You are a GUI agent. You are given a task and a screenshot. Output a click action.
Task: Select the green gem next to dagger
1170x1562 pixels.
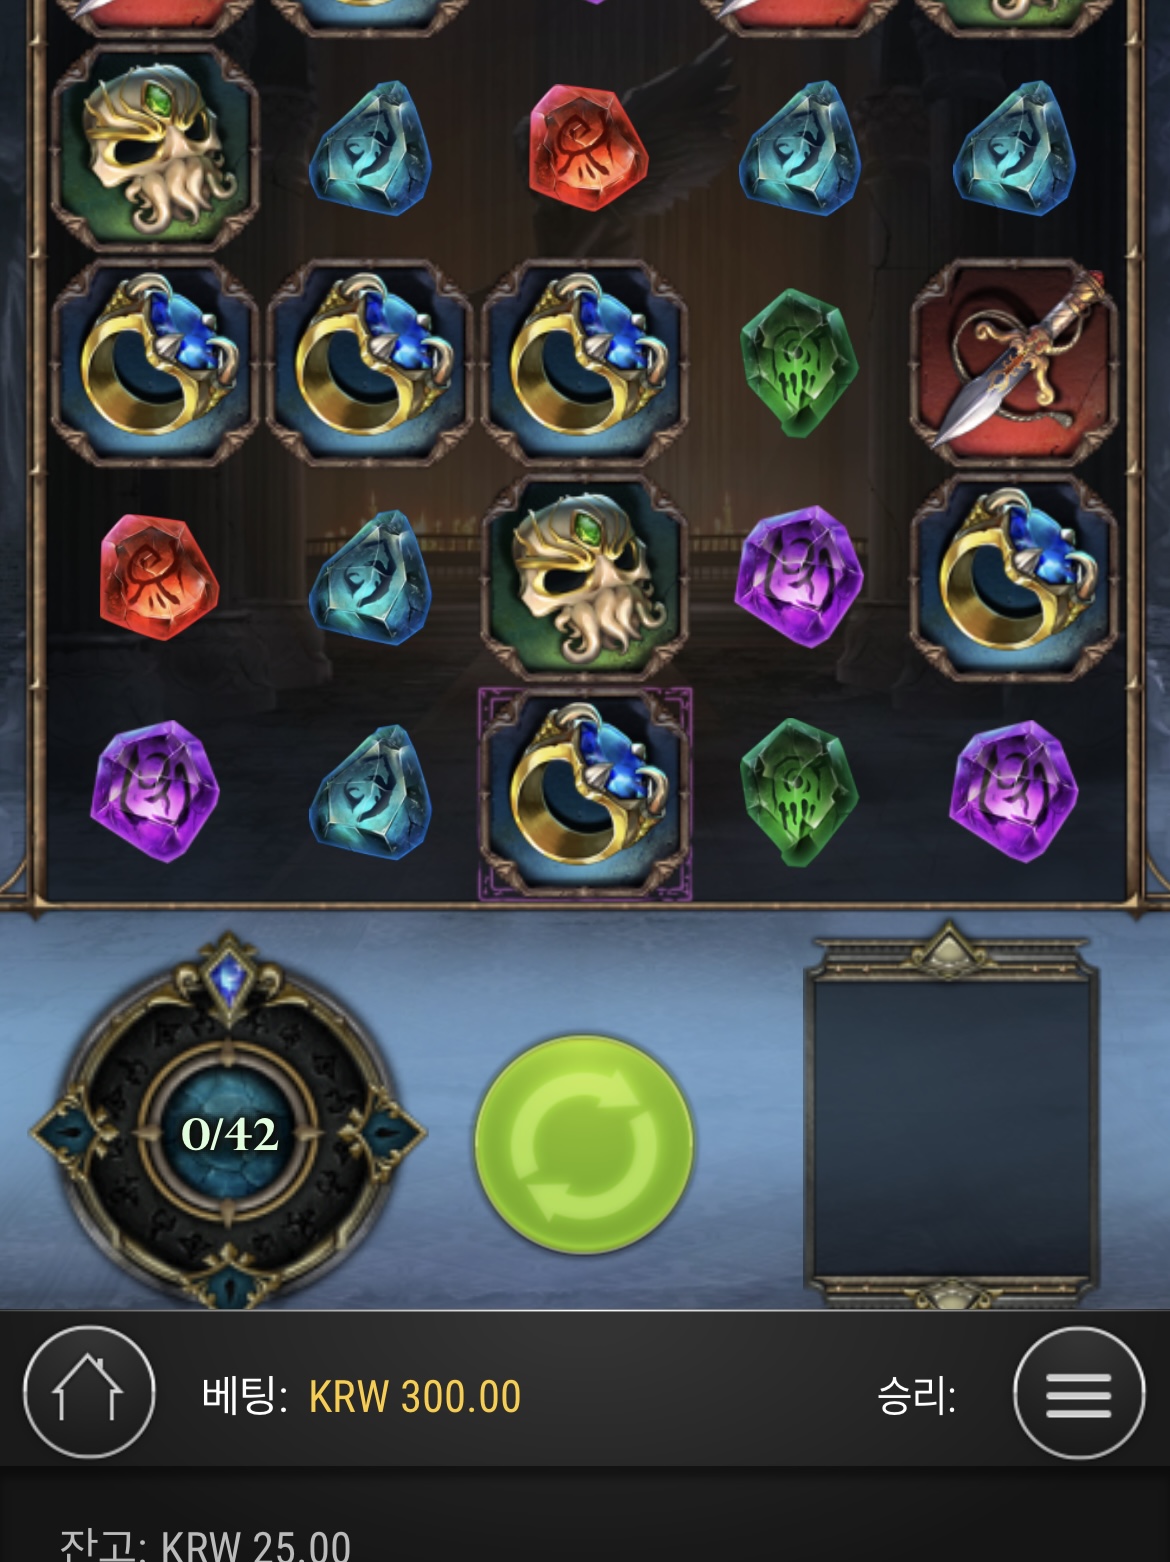click(x=798, y=362)
